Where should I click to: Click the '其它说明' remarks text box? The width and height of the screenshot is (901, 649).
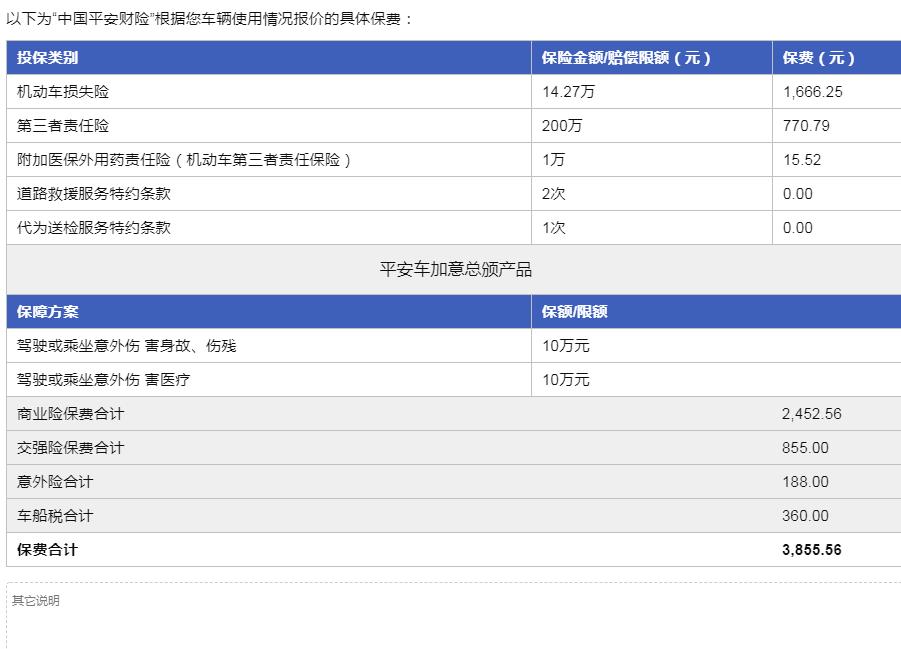point(453,616)
